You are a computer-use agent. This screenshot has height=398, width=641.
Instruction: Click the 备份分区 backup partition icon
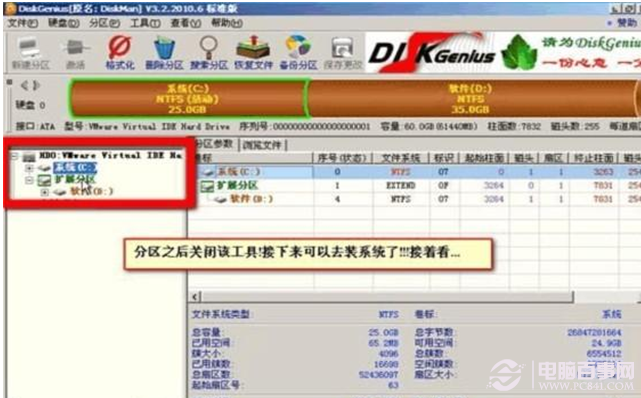(298, 53)
